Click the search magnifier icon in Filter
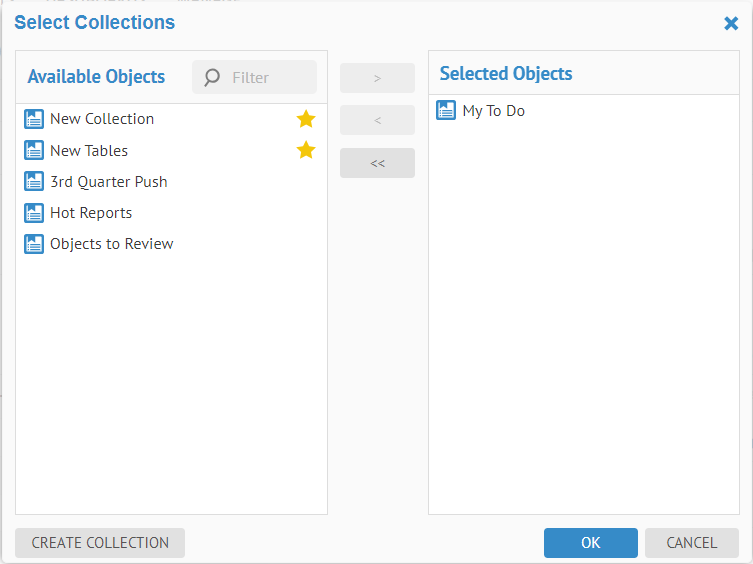 tap(212, 77)
